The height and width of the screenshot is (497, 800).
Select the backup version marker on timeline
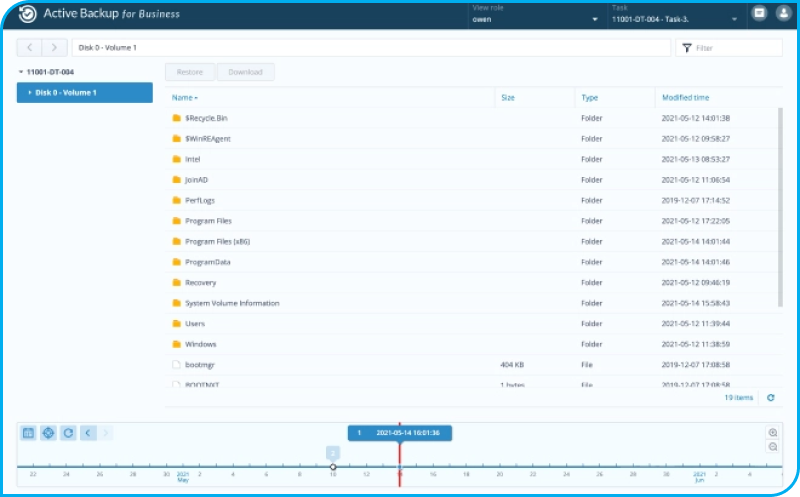click(x=333, y=466)
